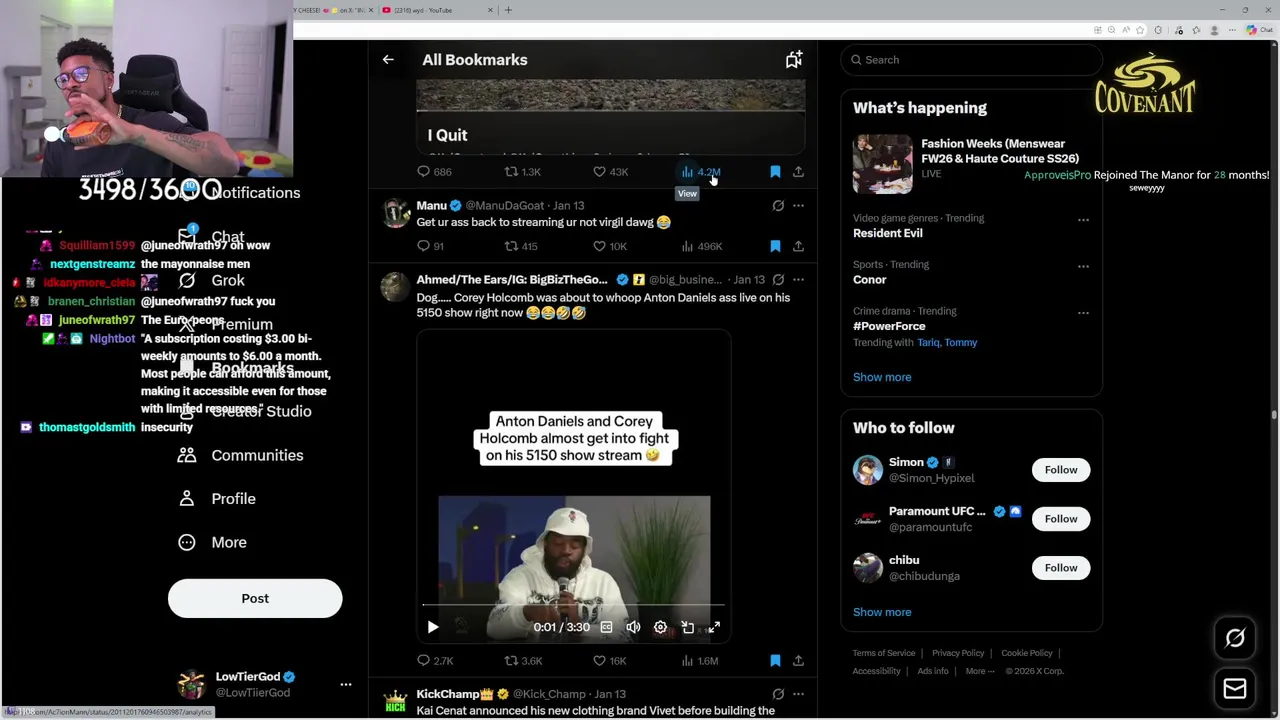1280x720 pixels.
Task: Open the Terms of Service link
Action: 884,653
